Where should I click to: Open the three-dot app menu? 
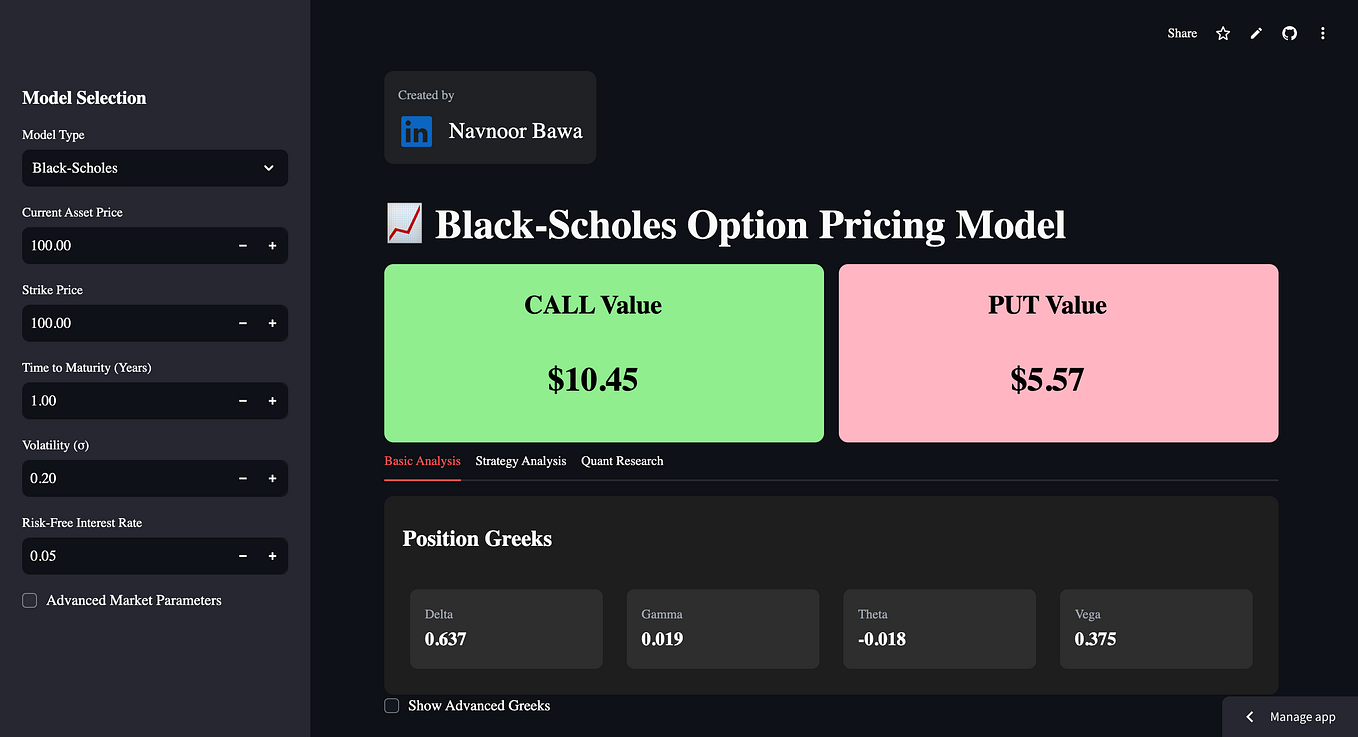[x=1323, y=33]
